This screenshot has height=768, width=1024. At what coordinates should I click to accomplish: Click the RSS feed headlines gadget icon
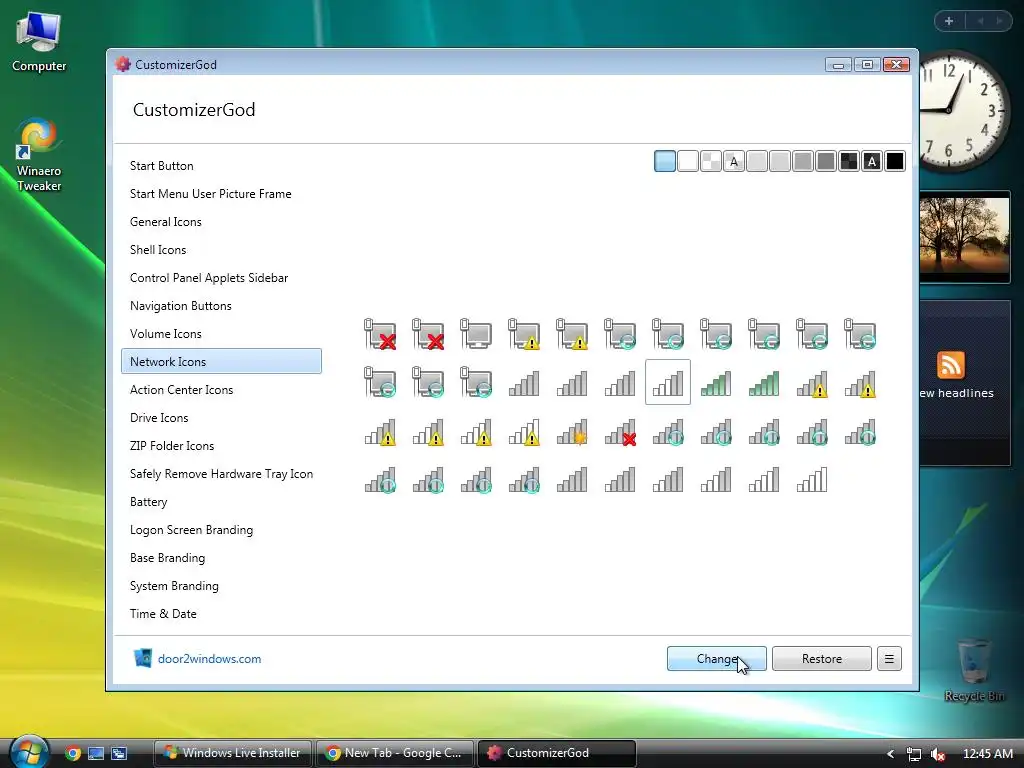[x=950, y=365]
